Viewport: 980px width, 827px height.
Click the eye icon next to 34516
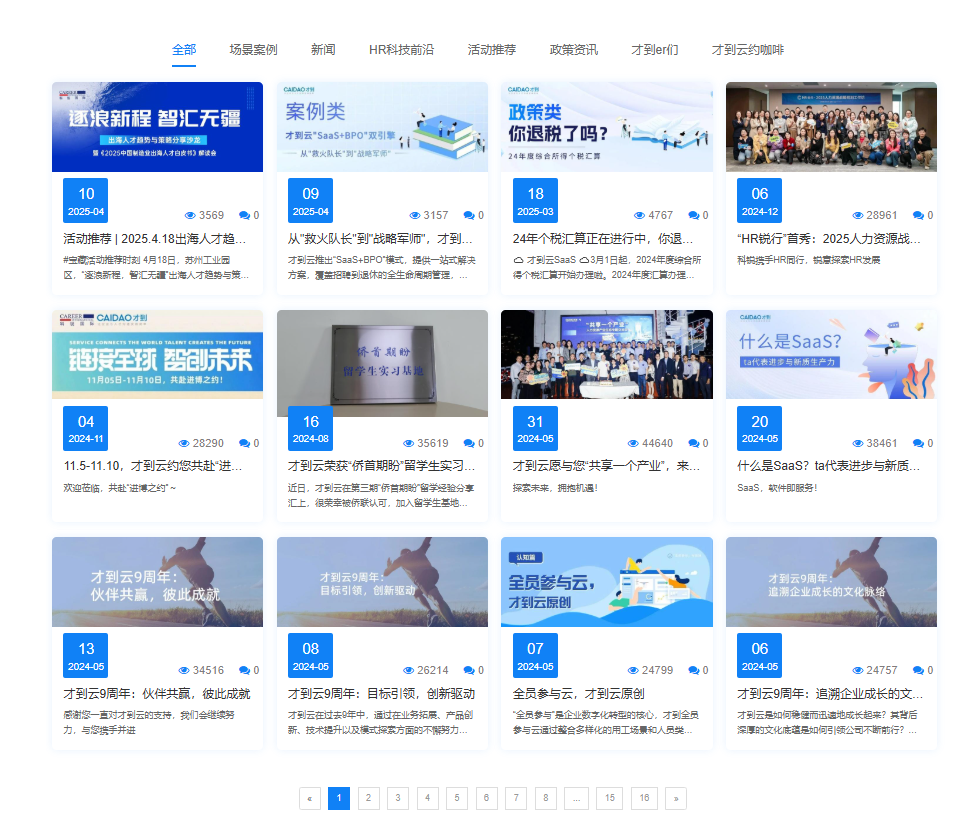tap(184, 671)
